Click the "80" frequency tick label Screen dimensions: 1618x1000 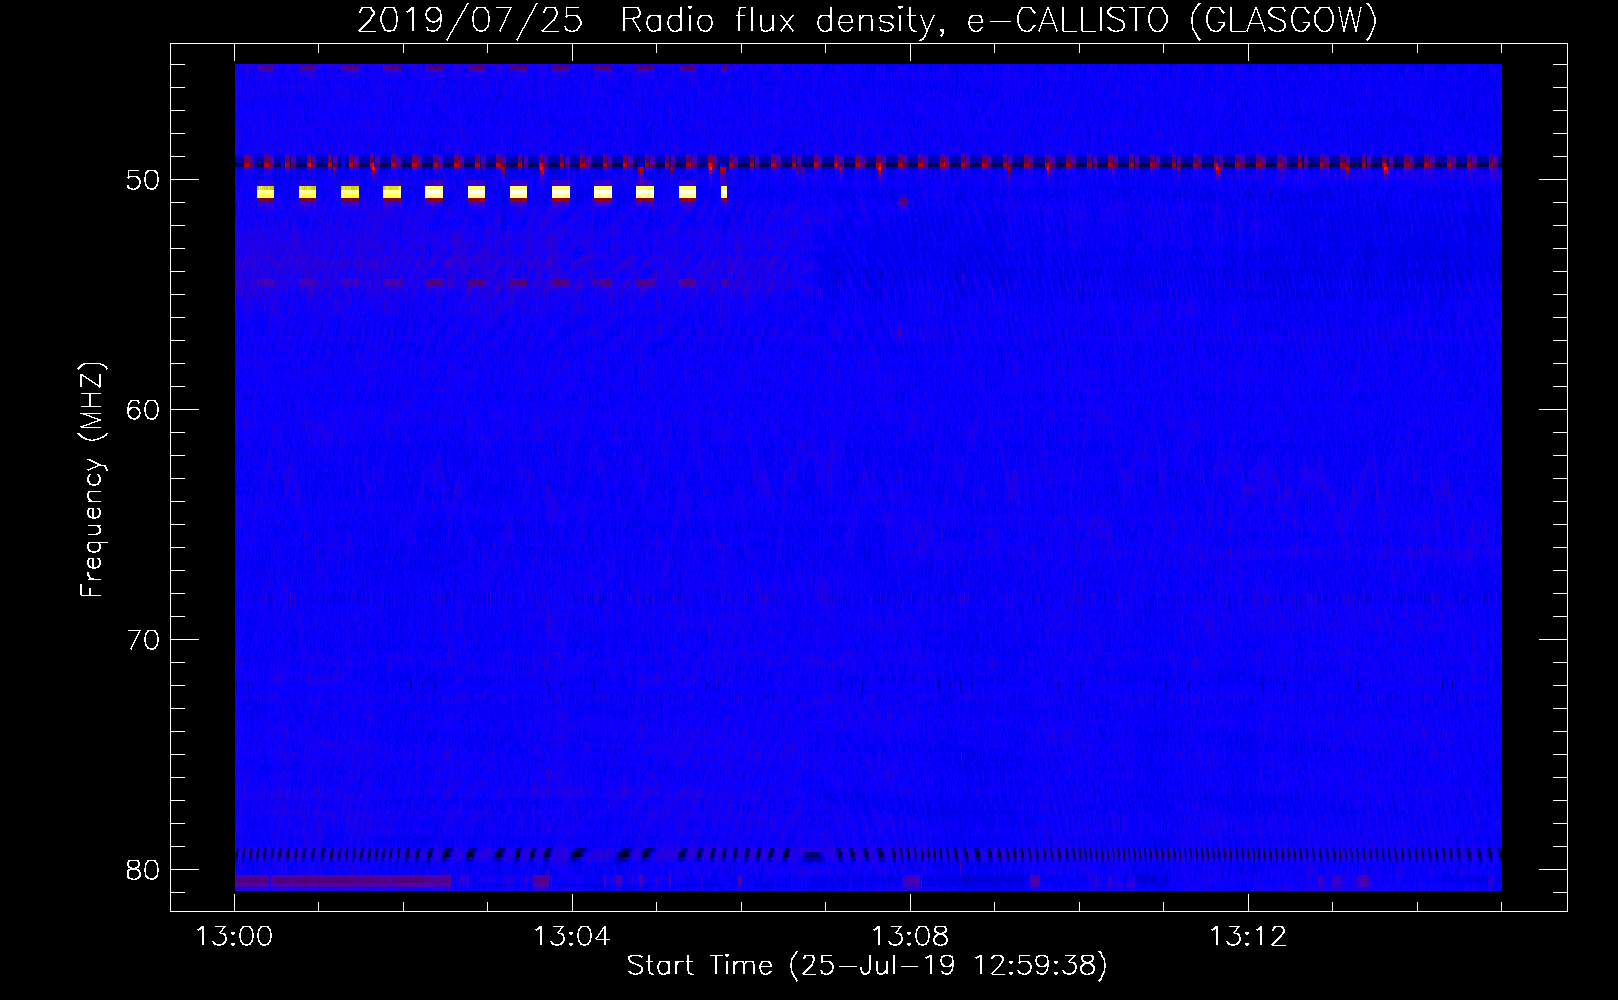pyautogui.click(x=143, y=870)
